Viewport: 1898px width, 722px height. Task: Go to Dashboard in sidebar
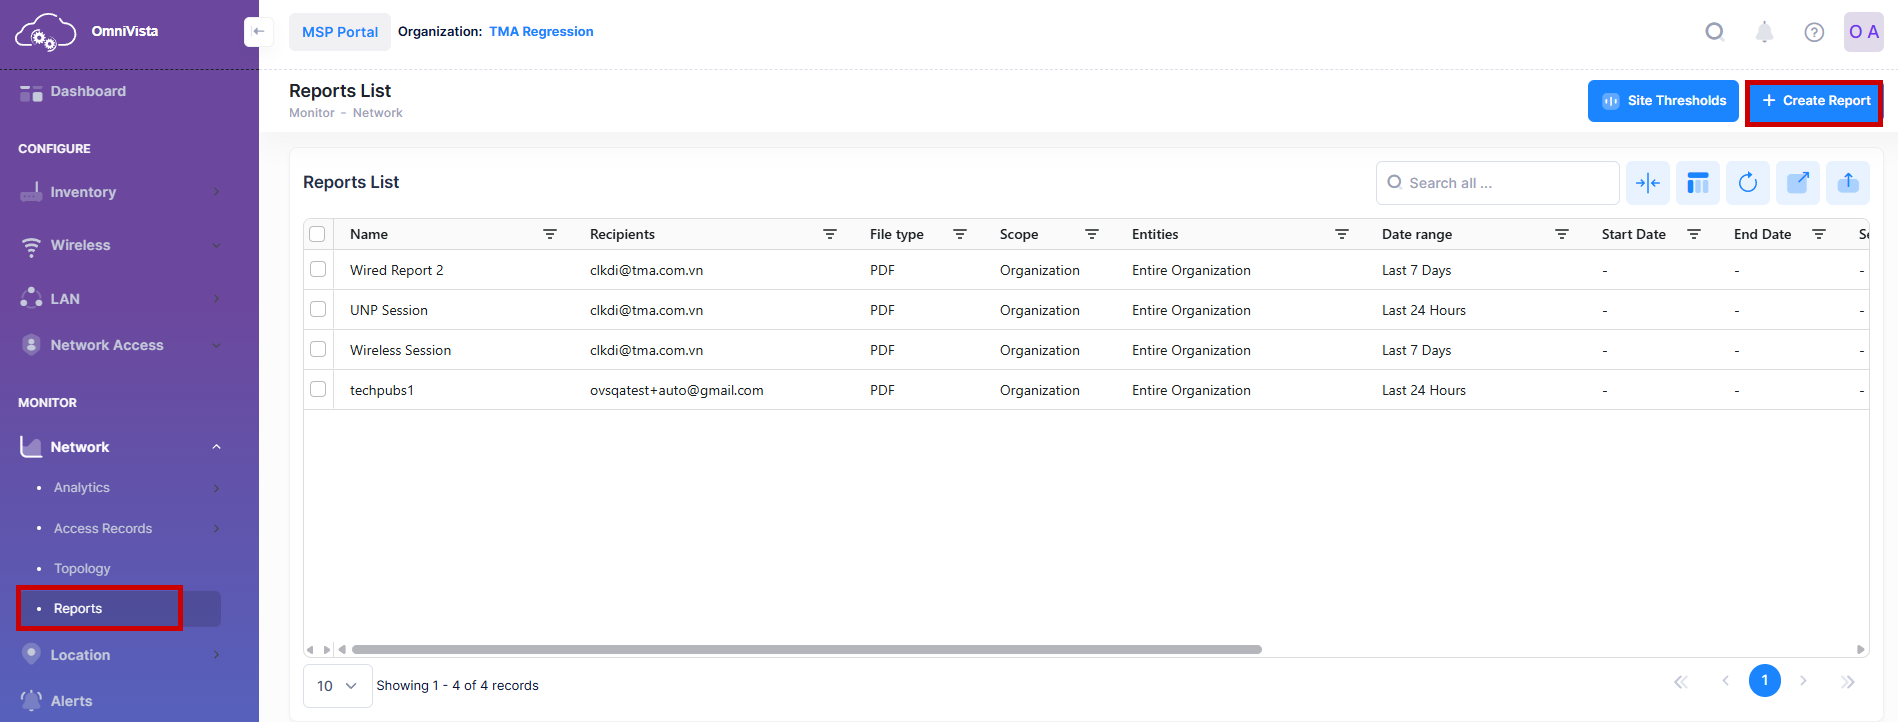pos(88,91)
